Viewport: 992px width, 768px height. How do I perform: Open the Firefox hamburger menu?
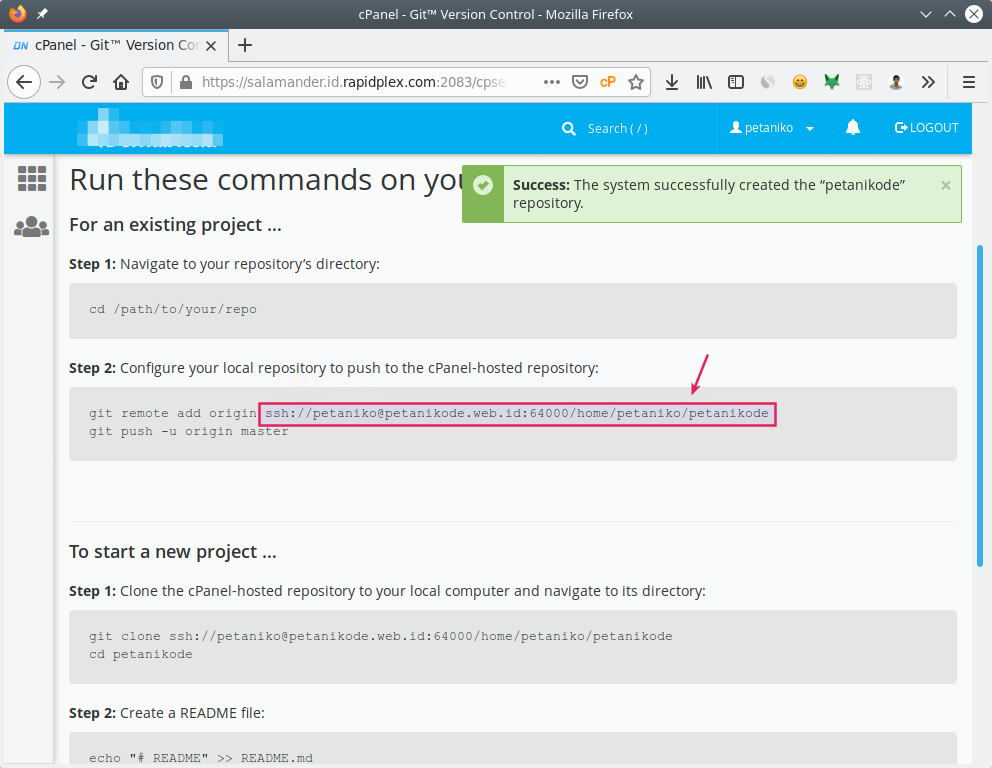(x=967, y=82)
